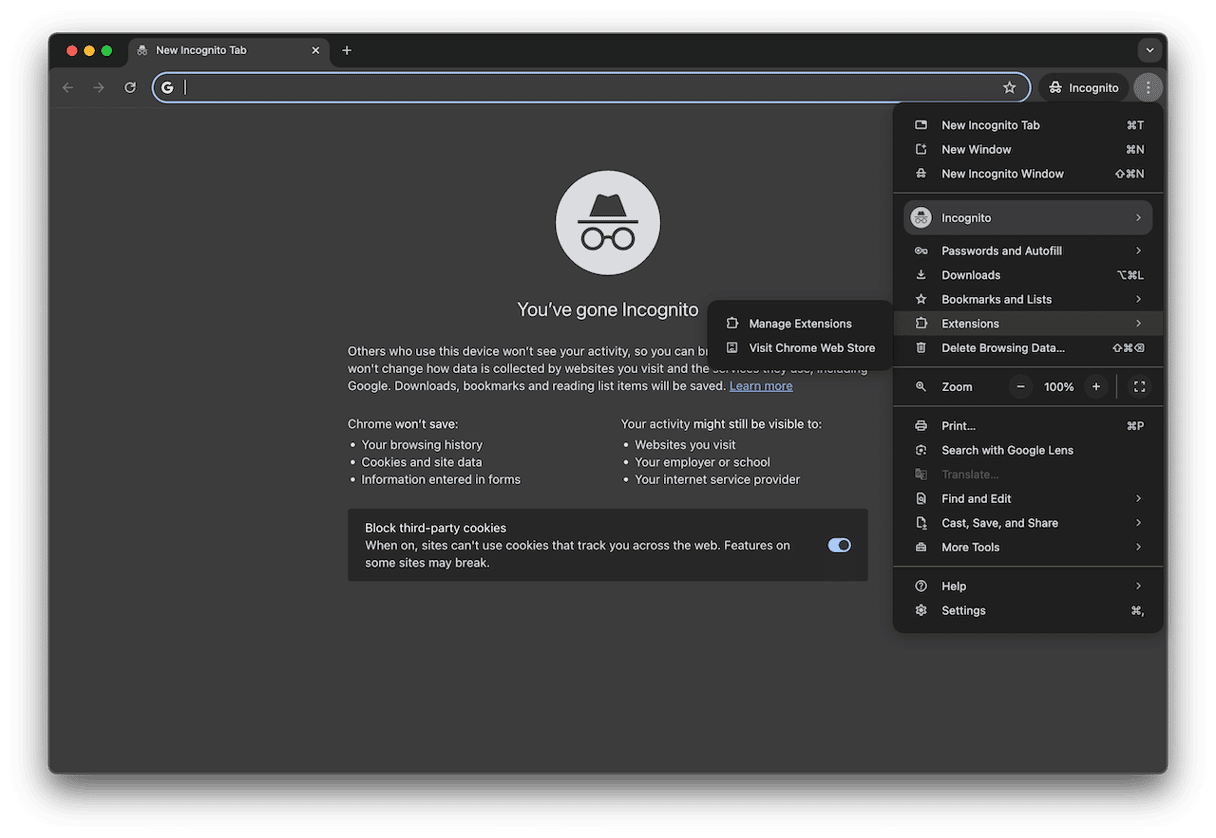The height and width of the screenshot is (838, 1216).
Task: Enter fullscreen using the zoom row icon
Action: click(x=1139, y=387)
